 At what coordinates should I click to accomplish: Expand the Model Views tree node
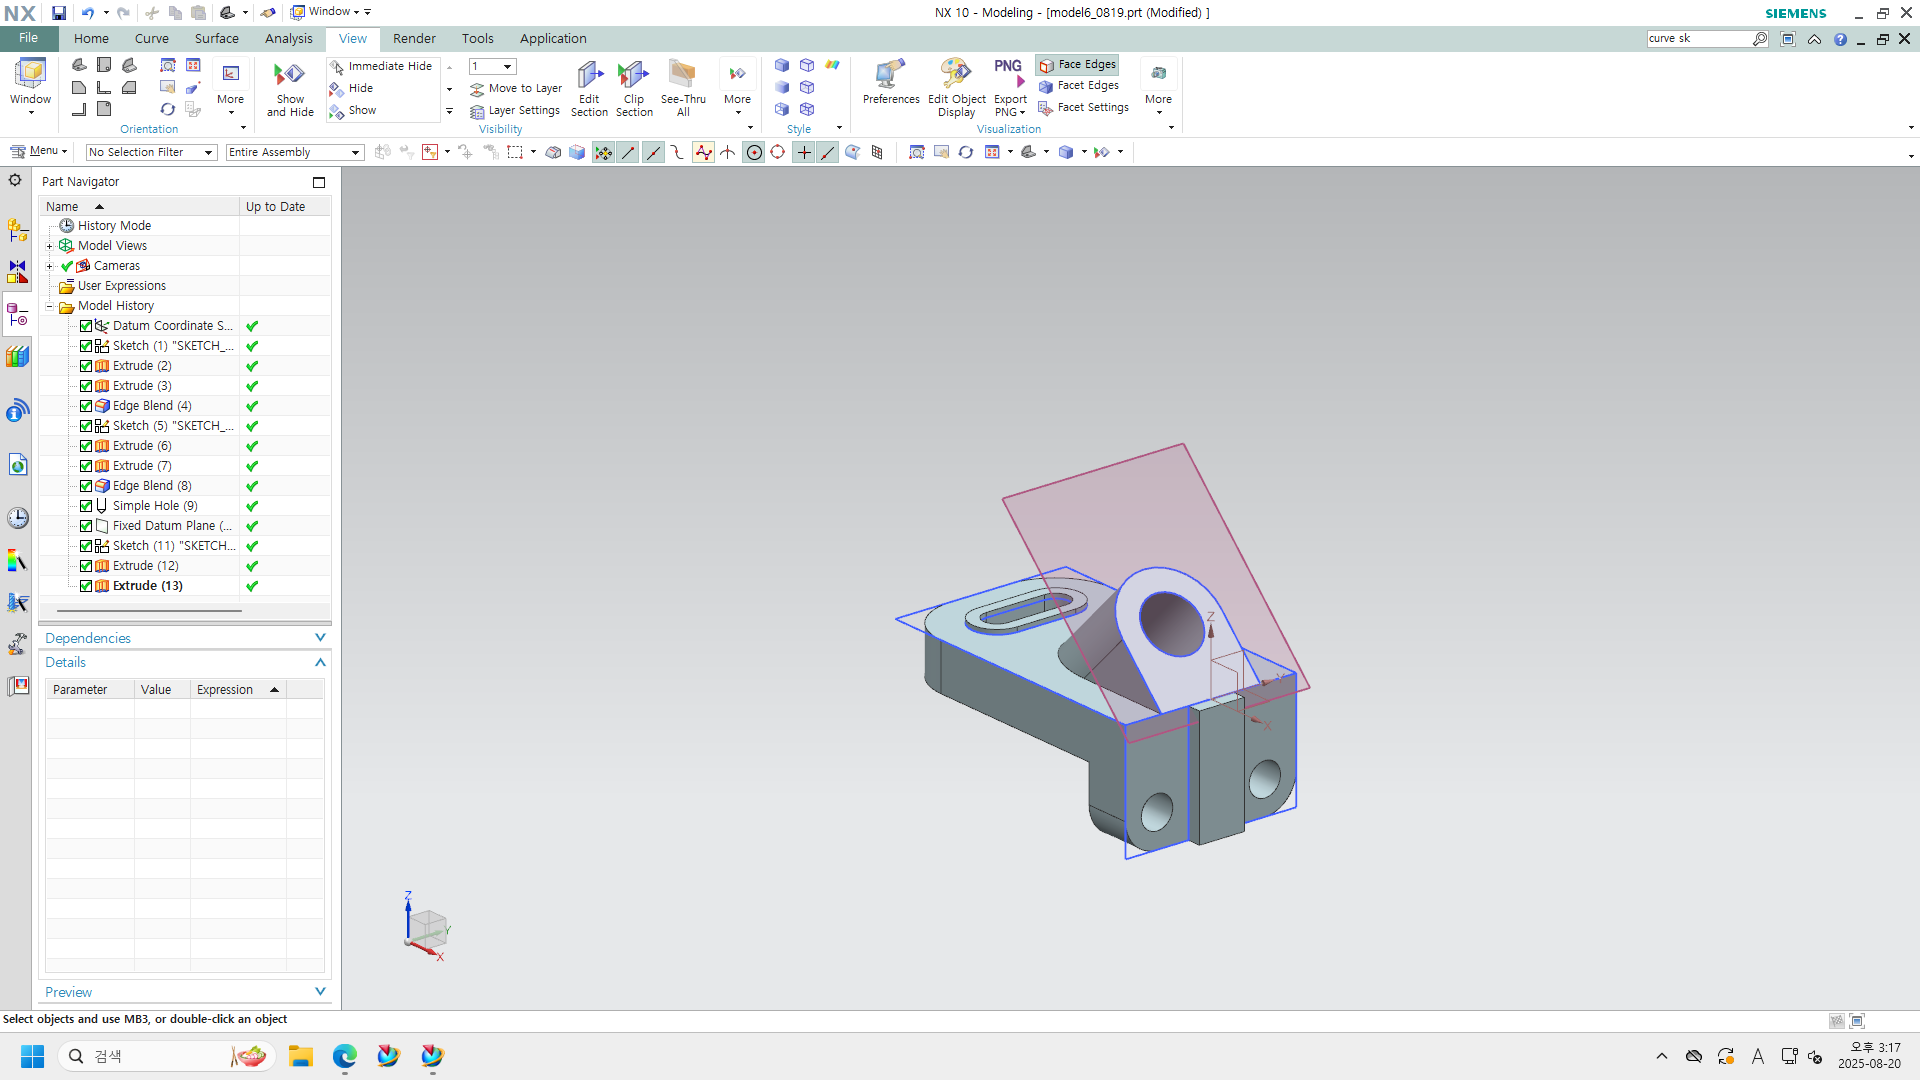pos(49,246)
